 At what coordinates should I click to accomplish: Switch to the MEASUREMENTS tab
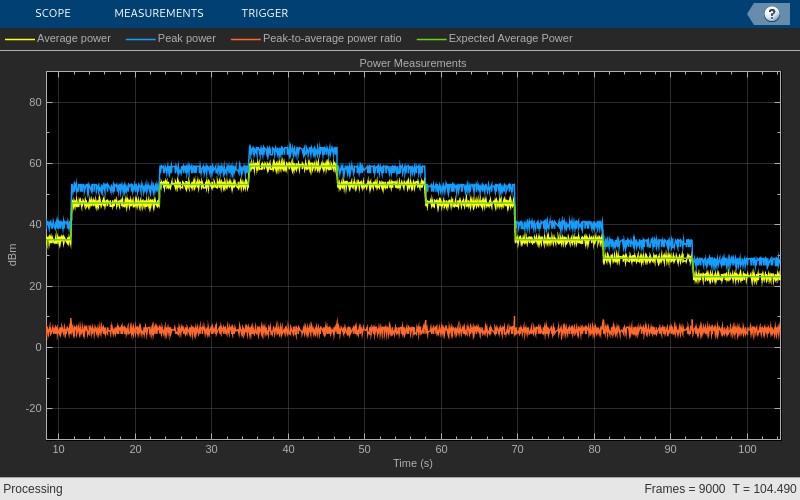tap(159, 13)
